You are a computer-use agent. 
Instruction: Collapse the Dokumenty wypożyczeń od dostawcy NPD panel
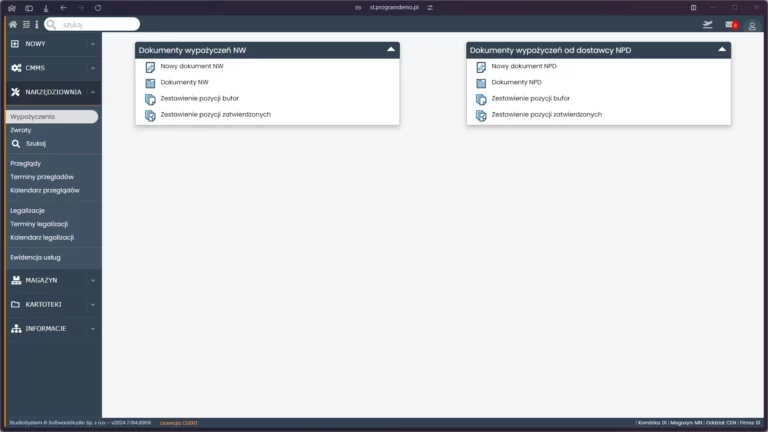click(721, 49)
